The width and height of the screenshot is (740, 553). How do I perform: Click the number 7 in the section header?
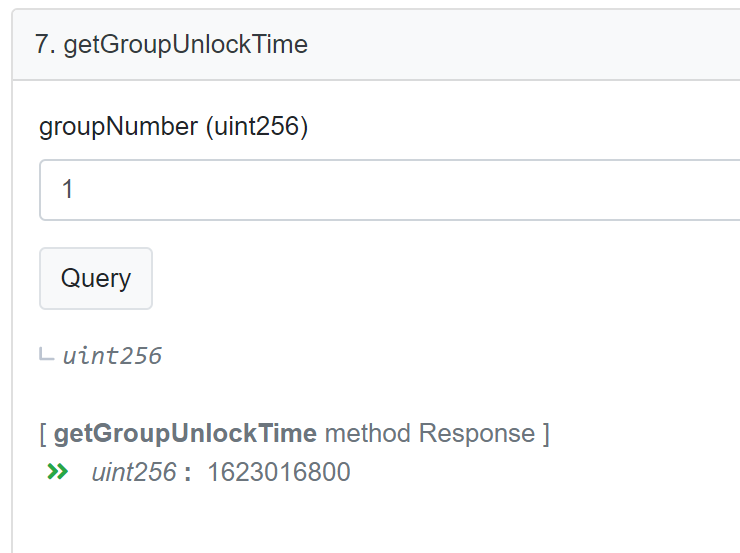[x=42, y=44]
